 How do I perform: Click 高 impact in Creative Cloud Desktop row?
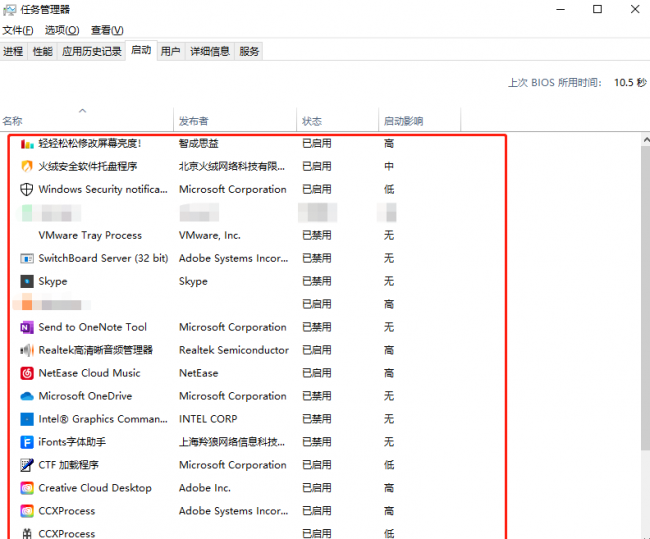(389, 488)
